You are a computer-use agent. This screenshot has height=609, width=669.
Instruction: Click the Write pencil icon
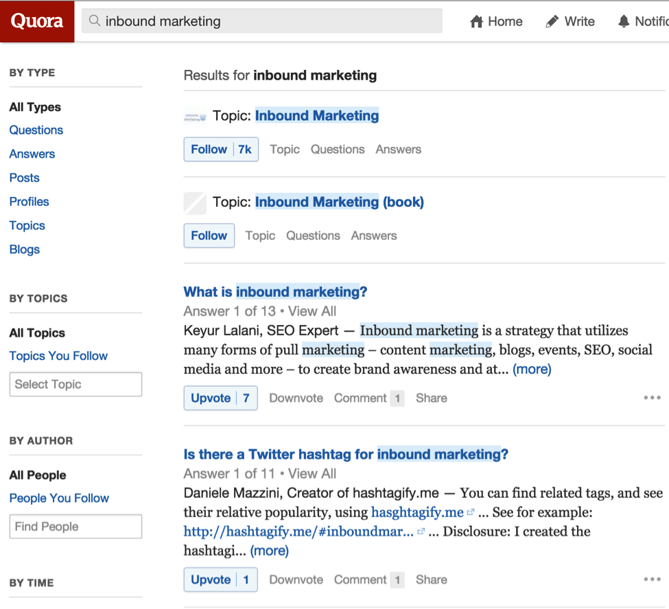[x=552, y=21]
